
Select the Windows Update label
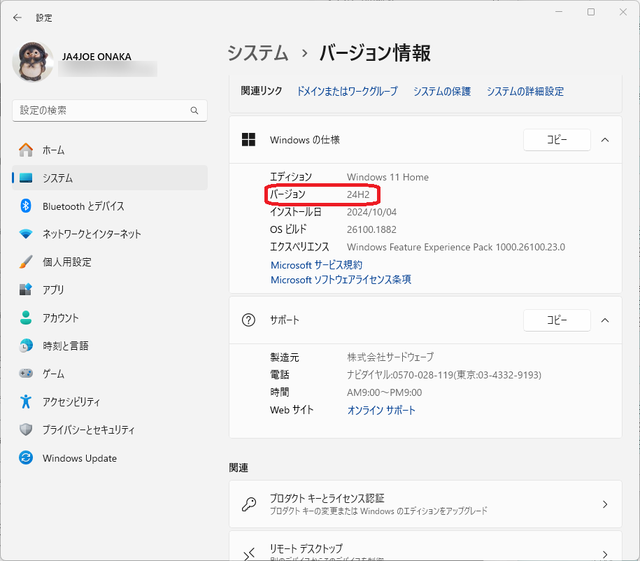[80, 458]
